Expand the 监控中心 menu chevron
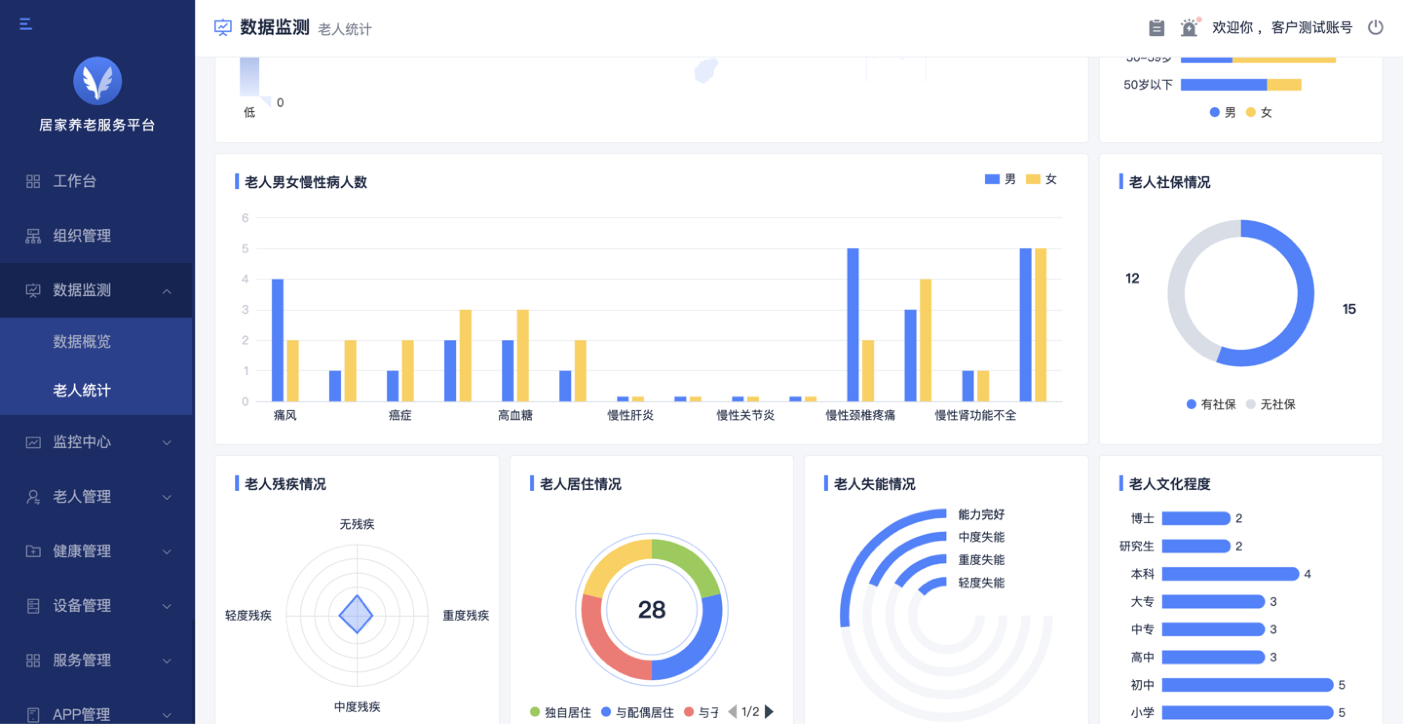This screenshot has width=1403, height=724. point(167,442)
